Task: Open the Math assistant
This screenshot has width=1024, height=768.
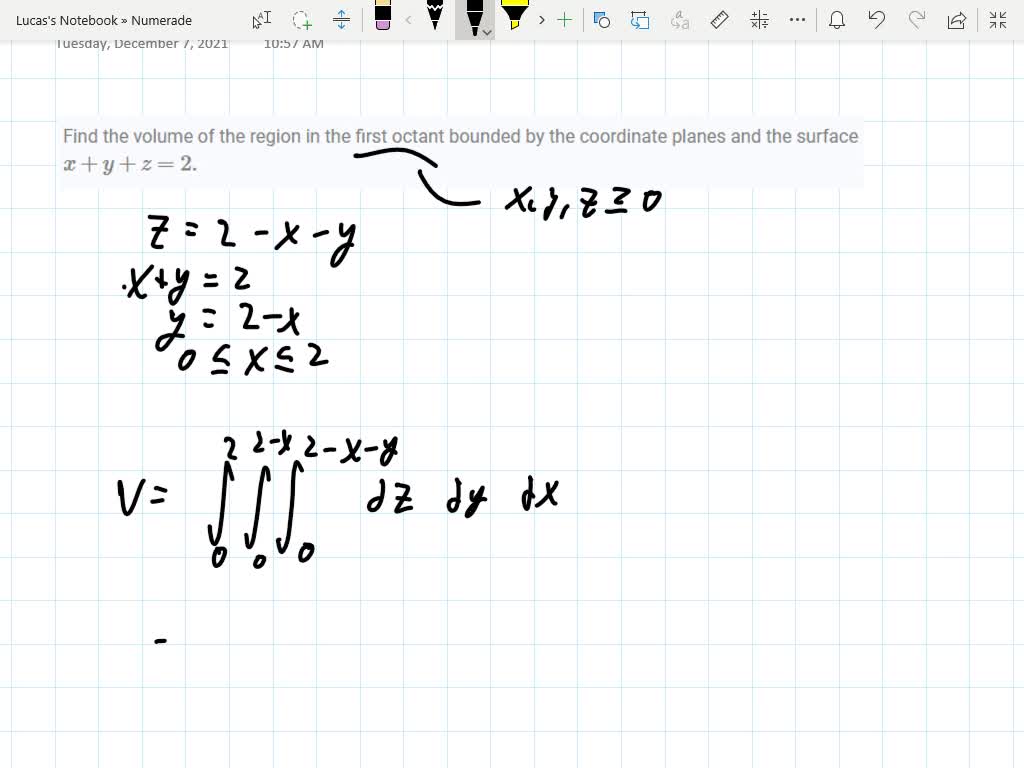Action: pos(759,20)
